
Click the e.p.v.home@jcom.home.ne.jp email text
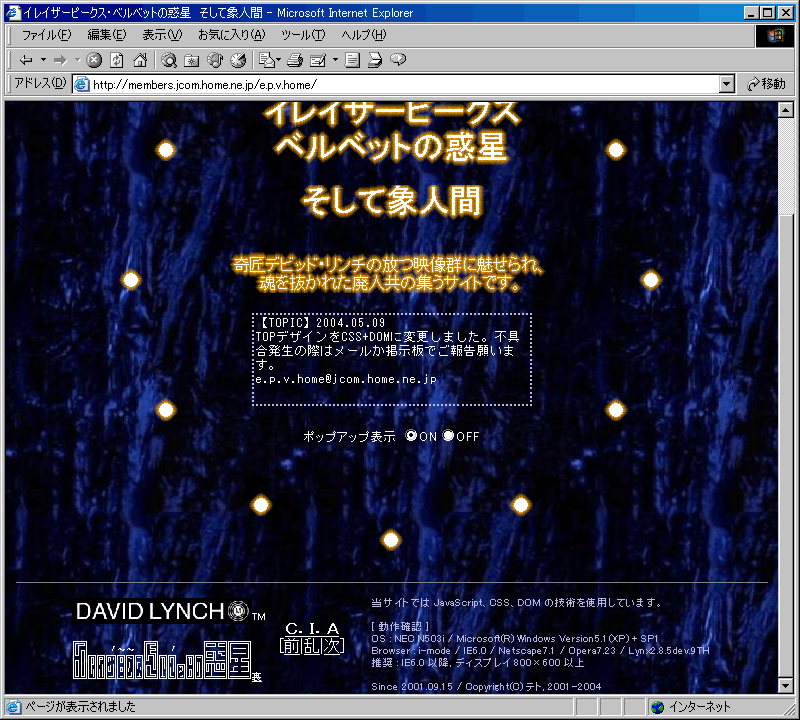[x=346, y=379]
